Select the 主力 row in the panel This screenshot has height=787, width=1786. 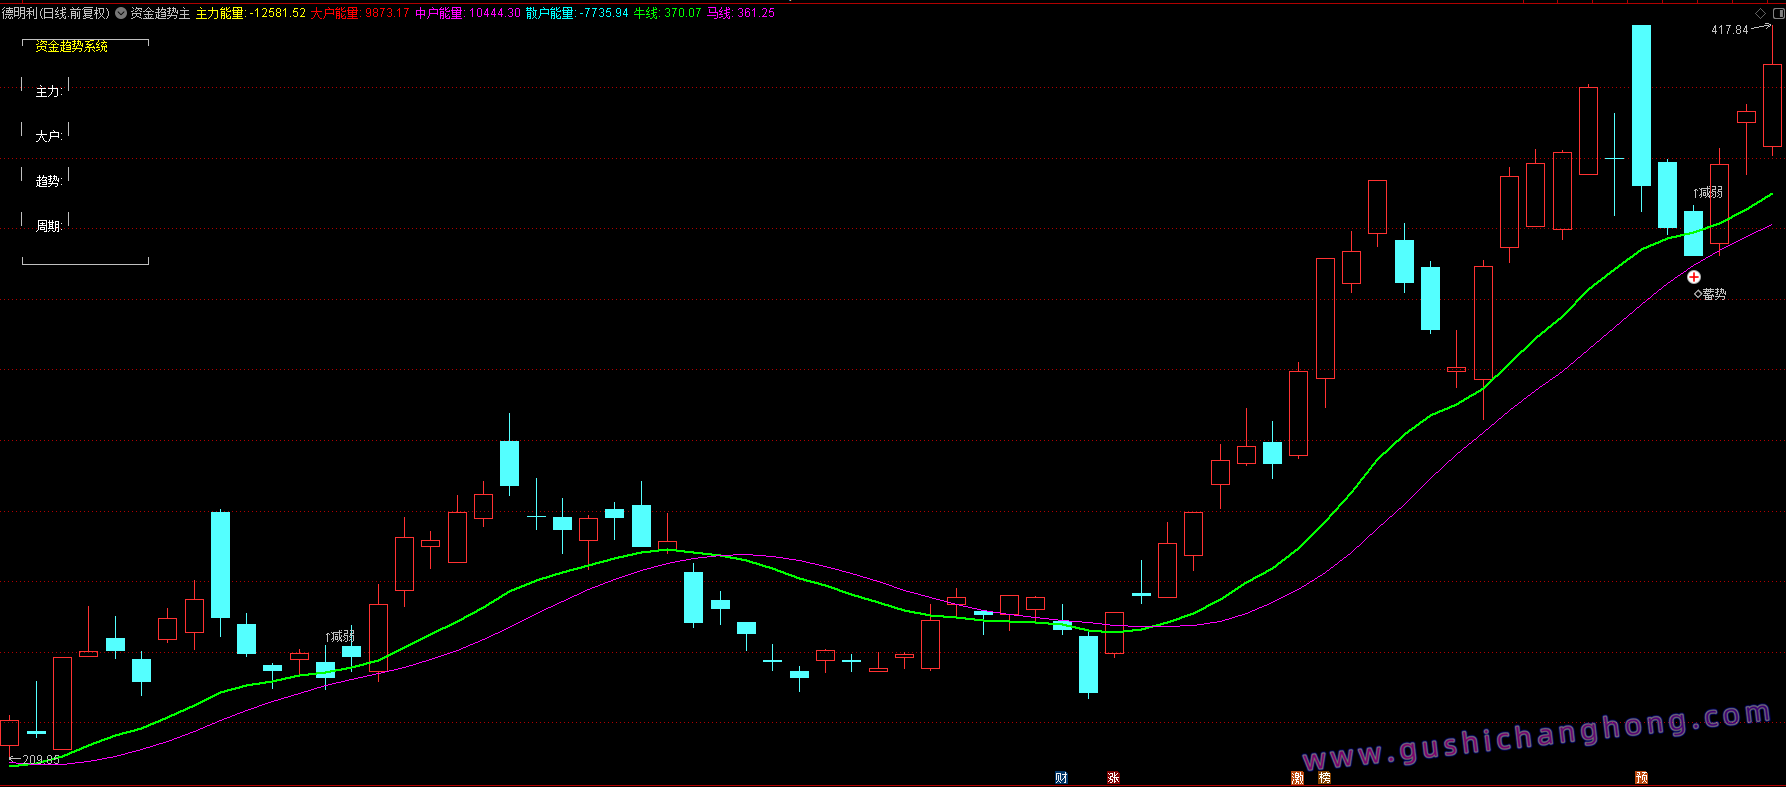pos(49,91)
